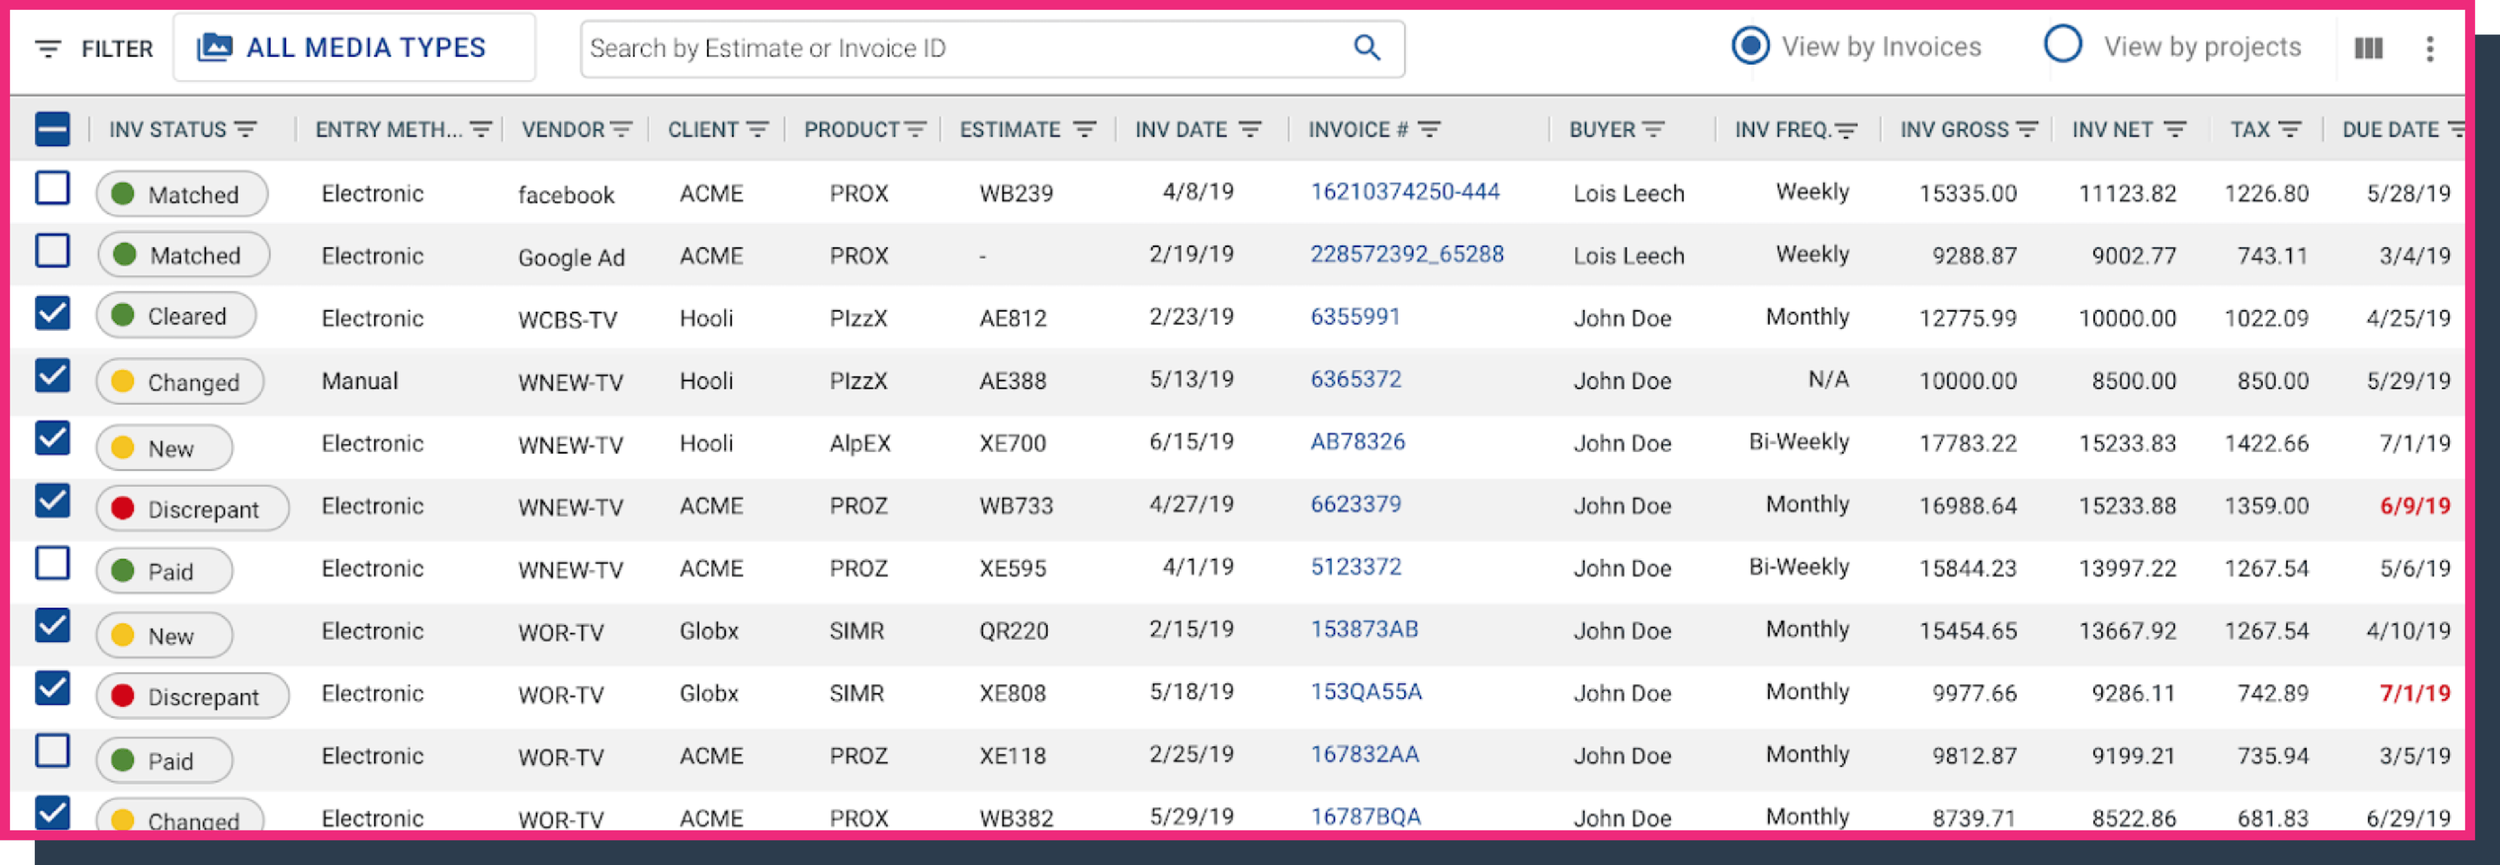Image resolution: width=2500 pixels, height=865 pixels.
Task: Click the VENDOR column filter icon
Action: 621,129
